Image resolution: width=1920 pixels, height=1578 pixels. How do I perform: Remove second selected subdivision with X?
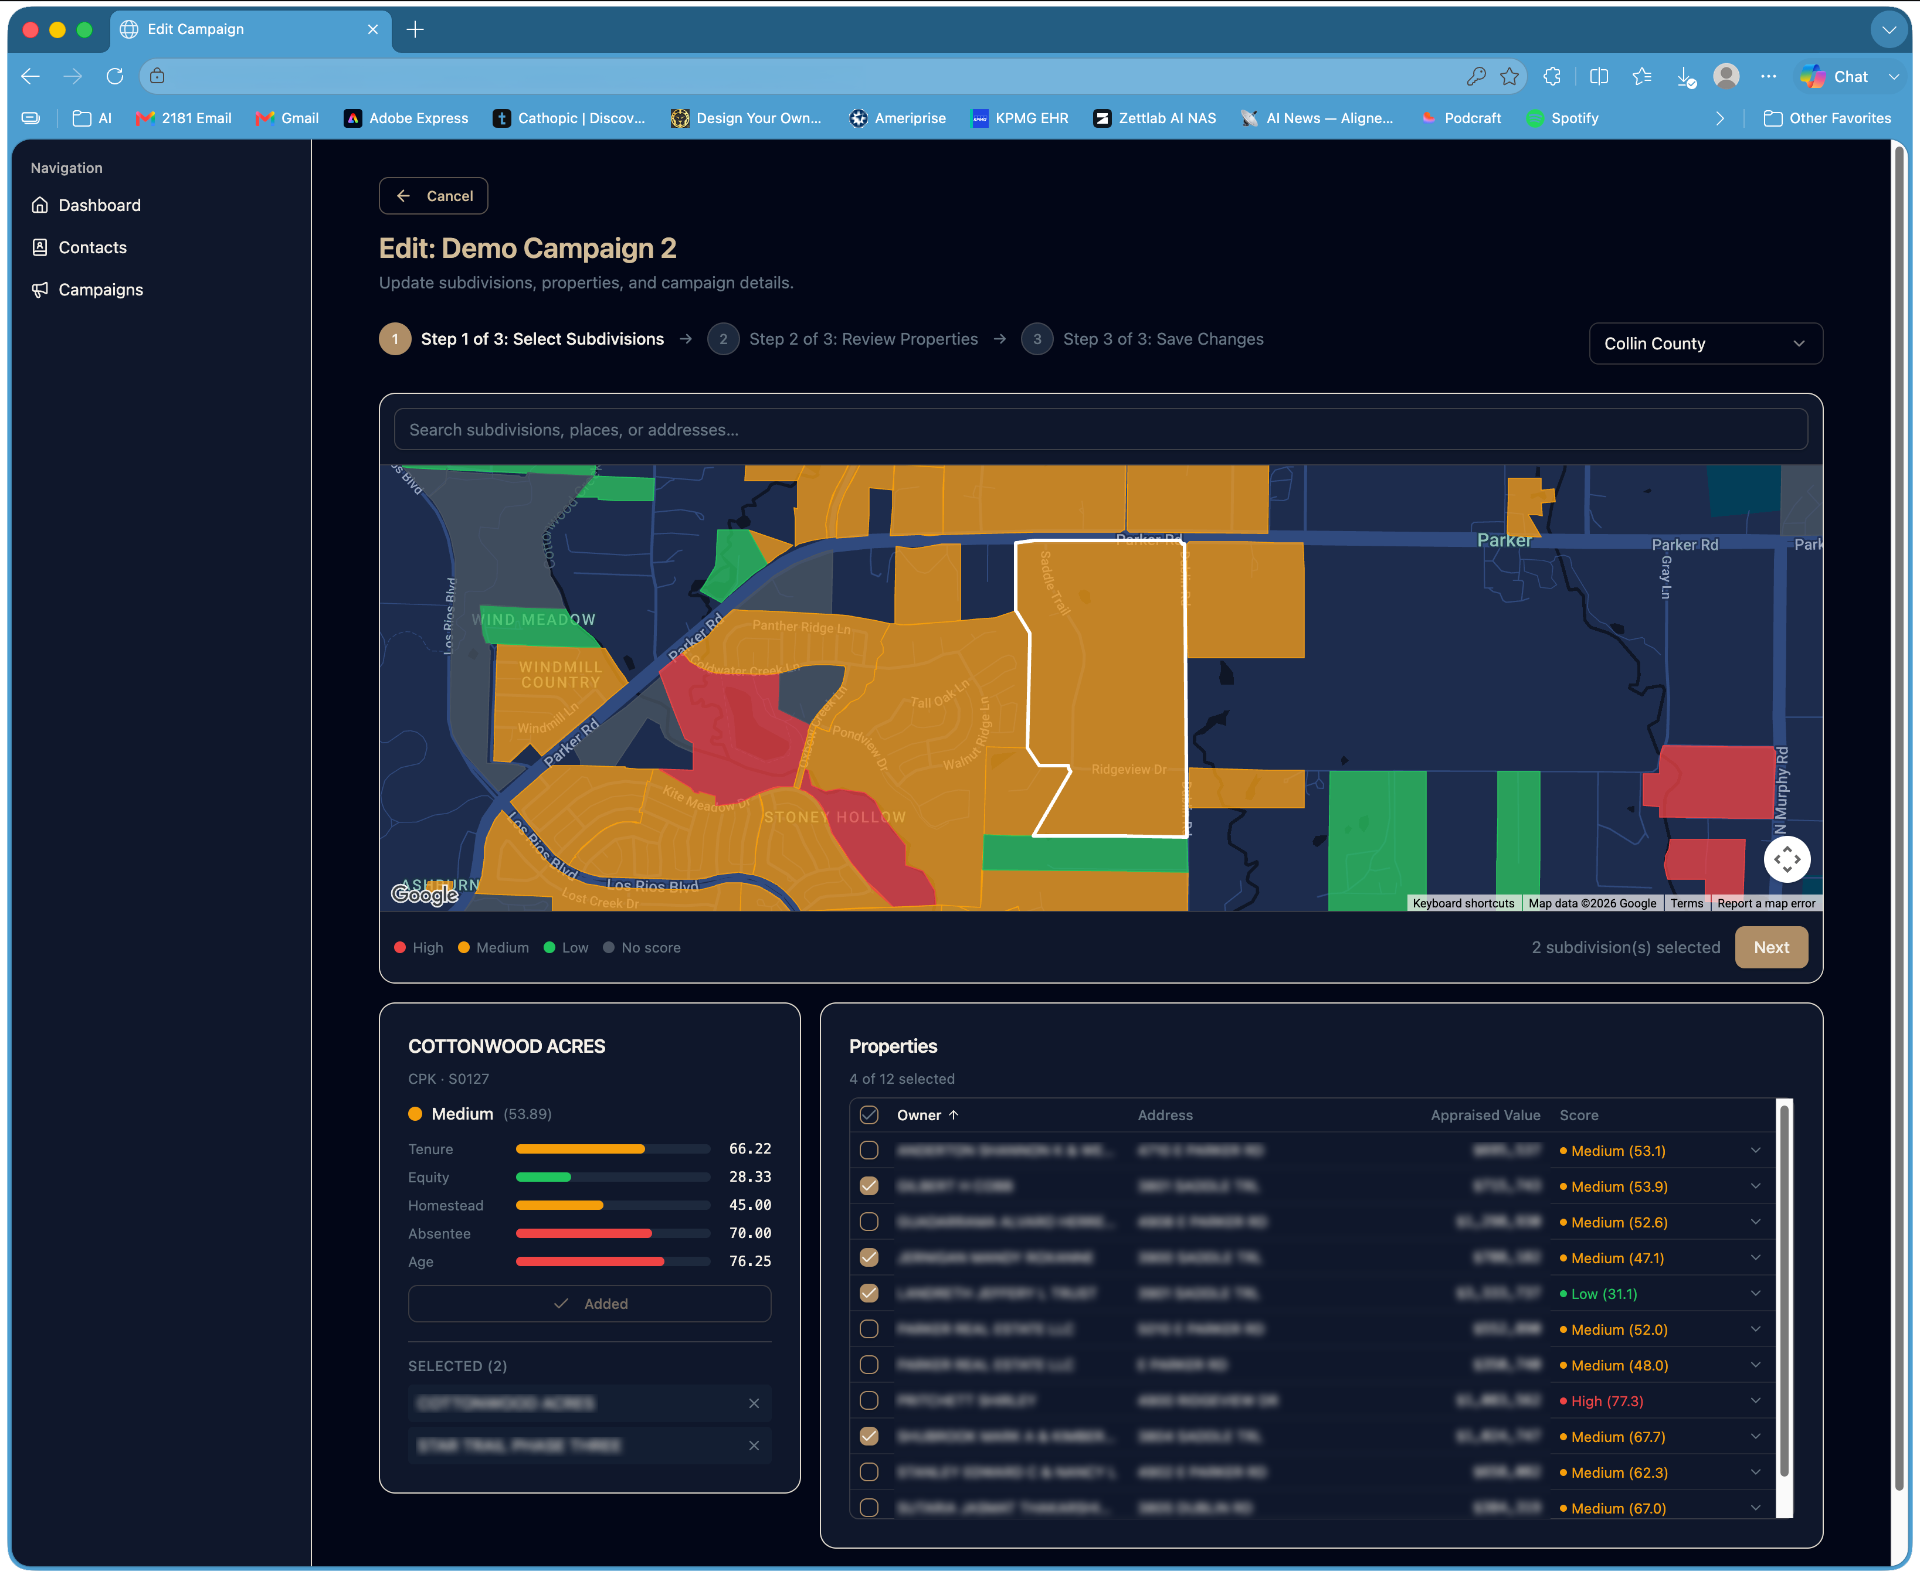tap(754, 1445)
